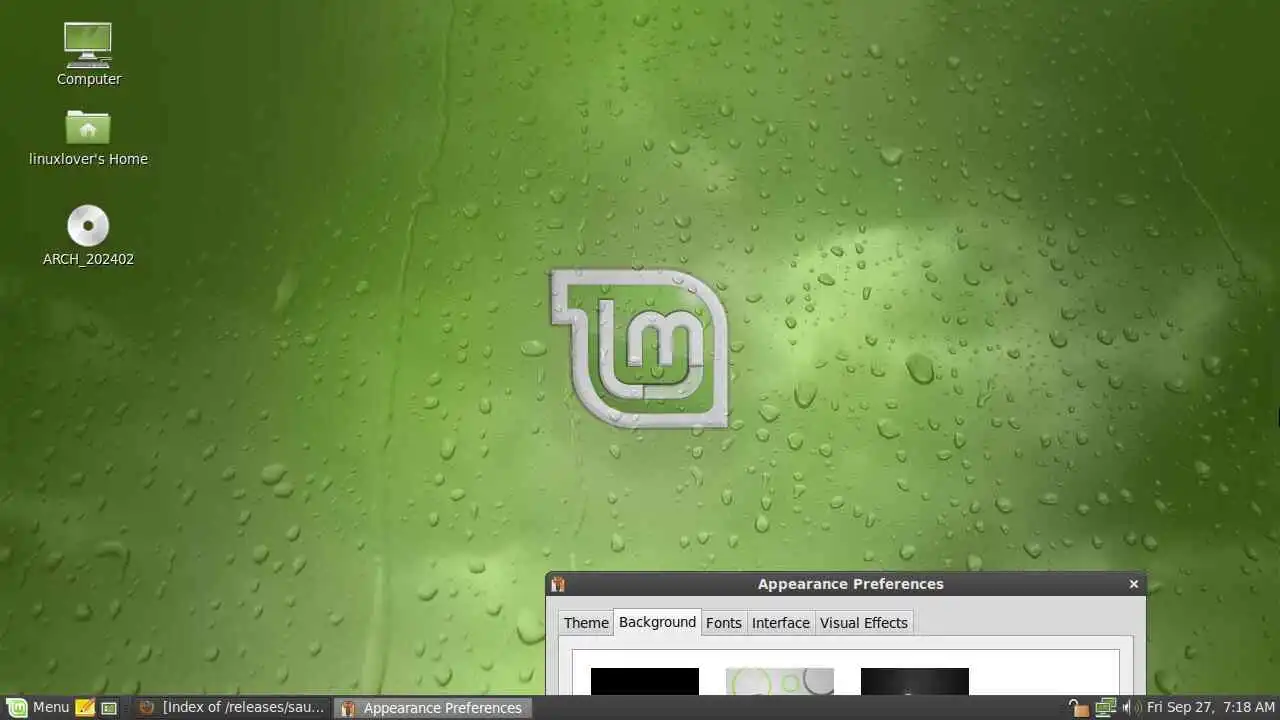Open the ARCH_202402 disc icon
1280x720 pixels.
[x=88, y=226]
